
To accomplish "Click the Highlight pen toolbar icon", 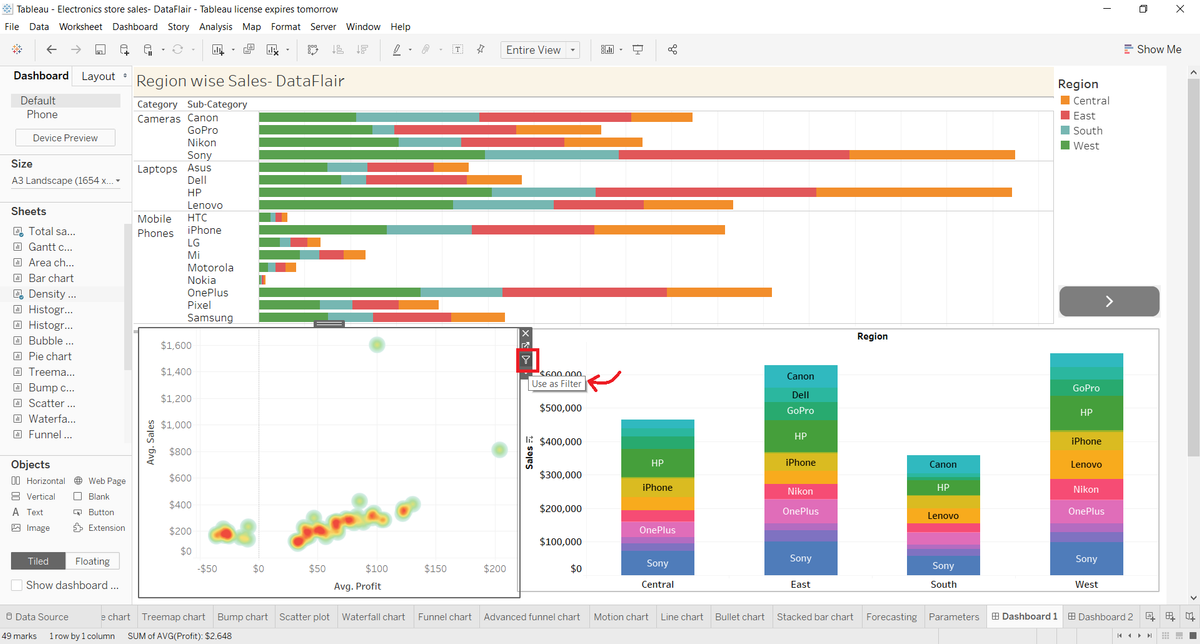I will coord(397,49).
